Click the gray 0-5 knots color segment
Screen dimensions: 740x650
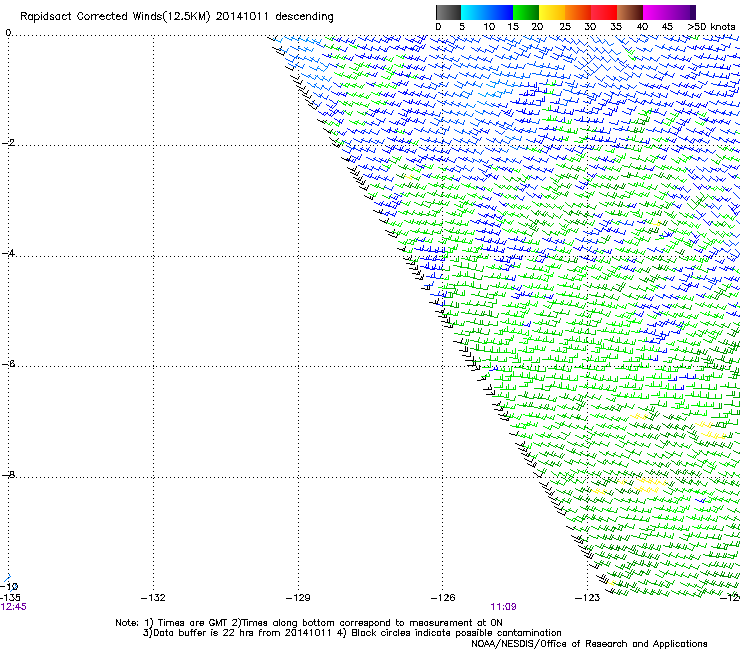448,12
